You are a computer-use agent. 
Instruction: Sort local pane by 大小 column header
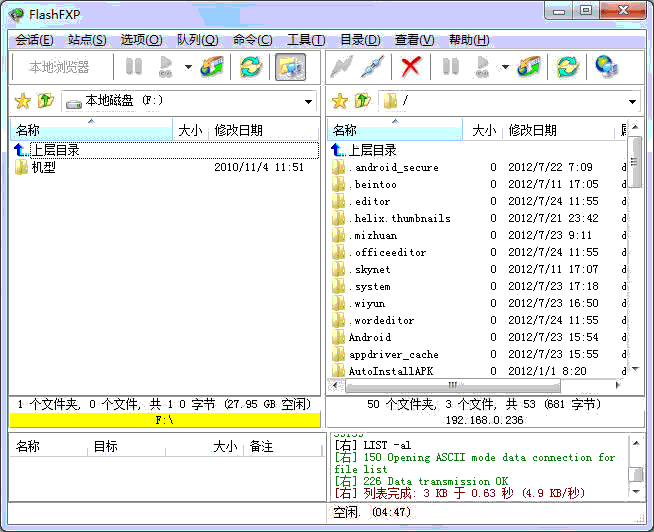coord(190,130)
